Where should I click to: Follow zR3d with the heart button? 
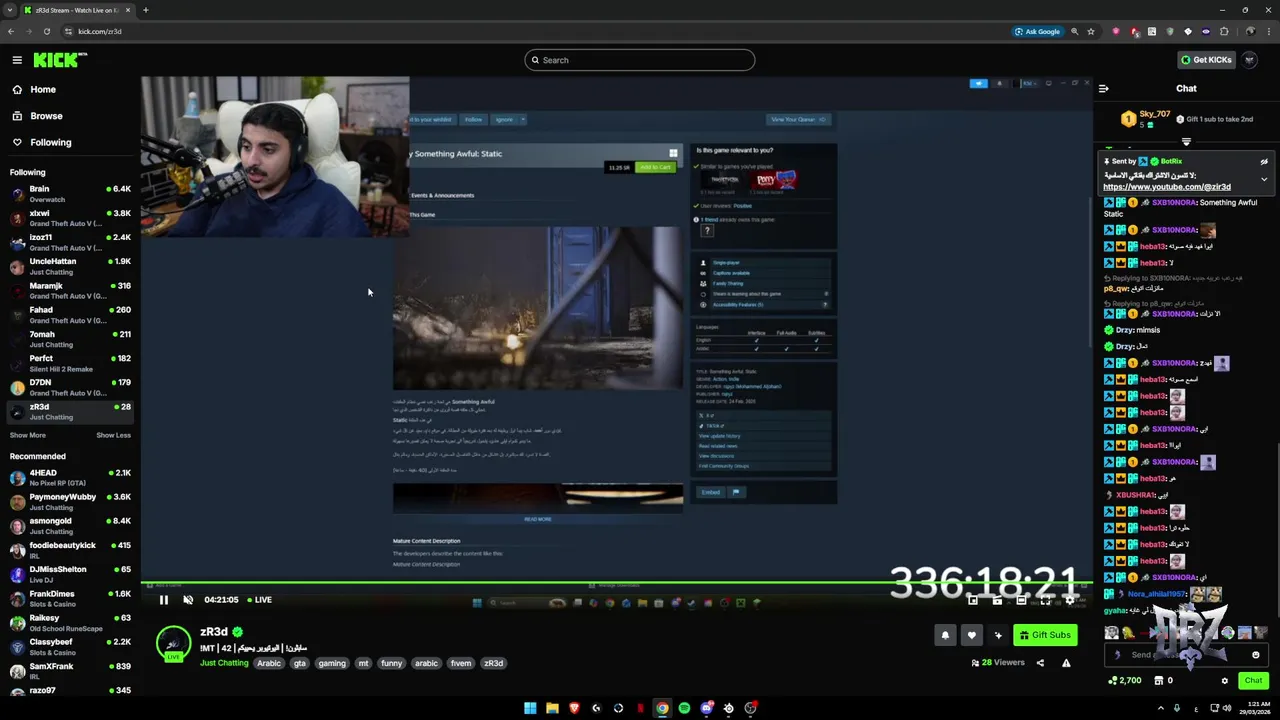click(971, 635)
